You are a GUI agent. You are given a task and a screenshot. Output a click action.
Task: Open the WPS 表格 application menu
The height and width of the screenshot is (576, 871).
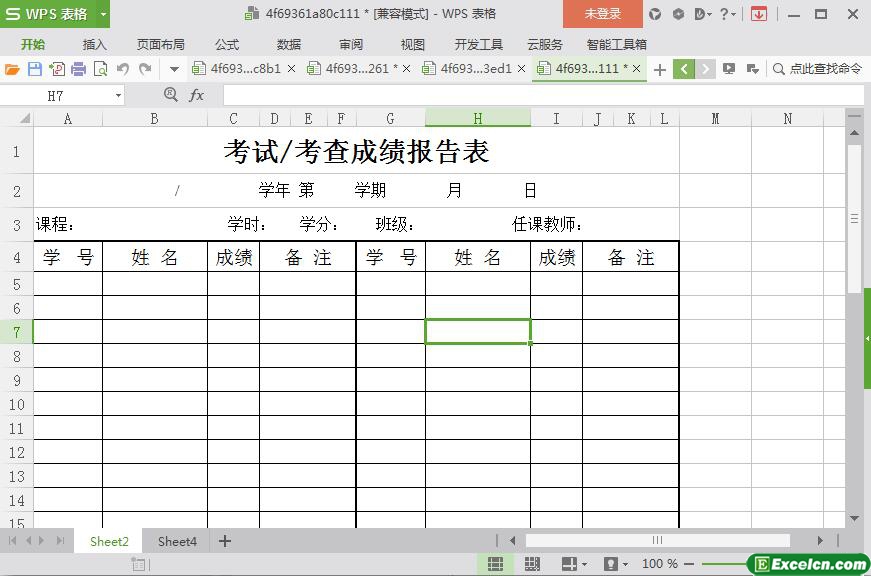[x=47, y=14]
